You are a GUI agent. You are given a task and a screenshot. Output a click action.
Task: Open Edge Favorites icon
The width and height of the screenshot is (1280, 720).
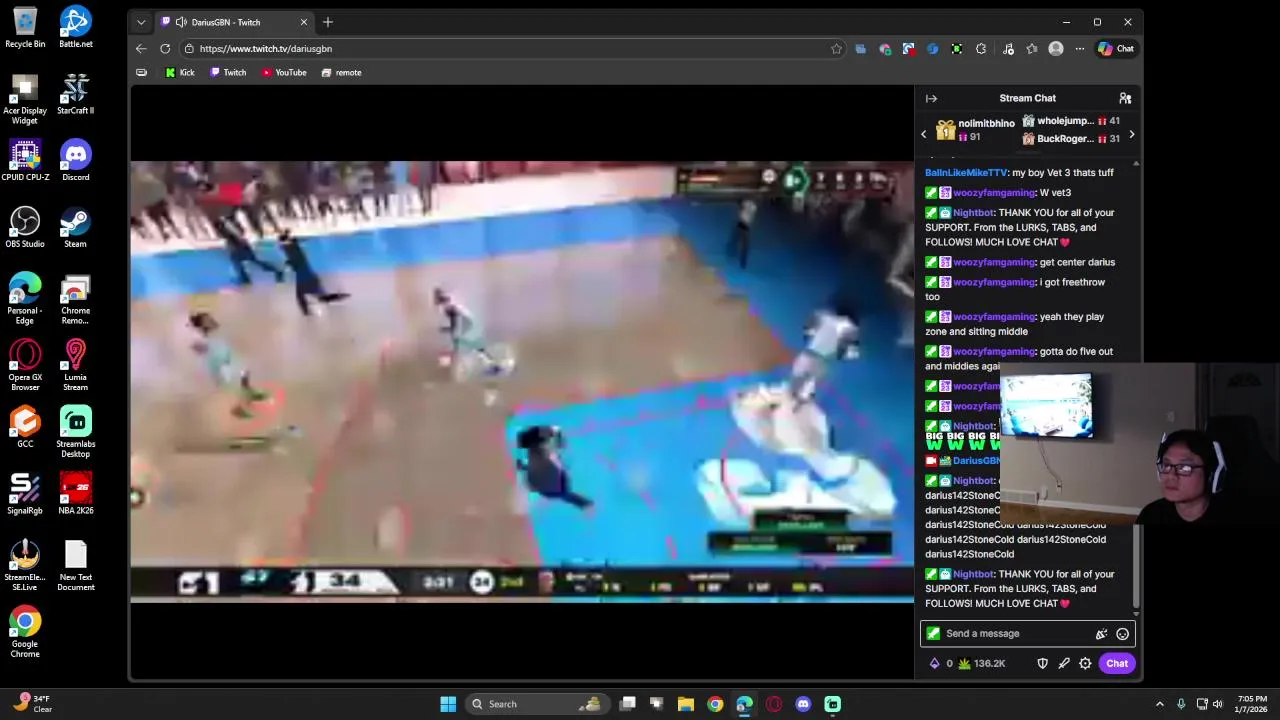click(1032, 48)
